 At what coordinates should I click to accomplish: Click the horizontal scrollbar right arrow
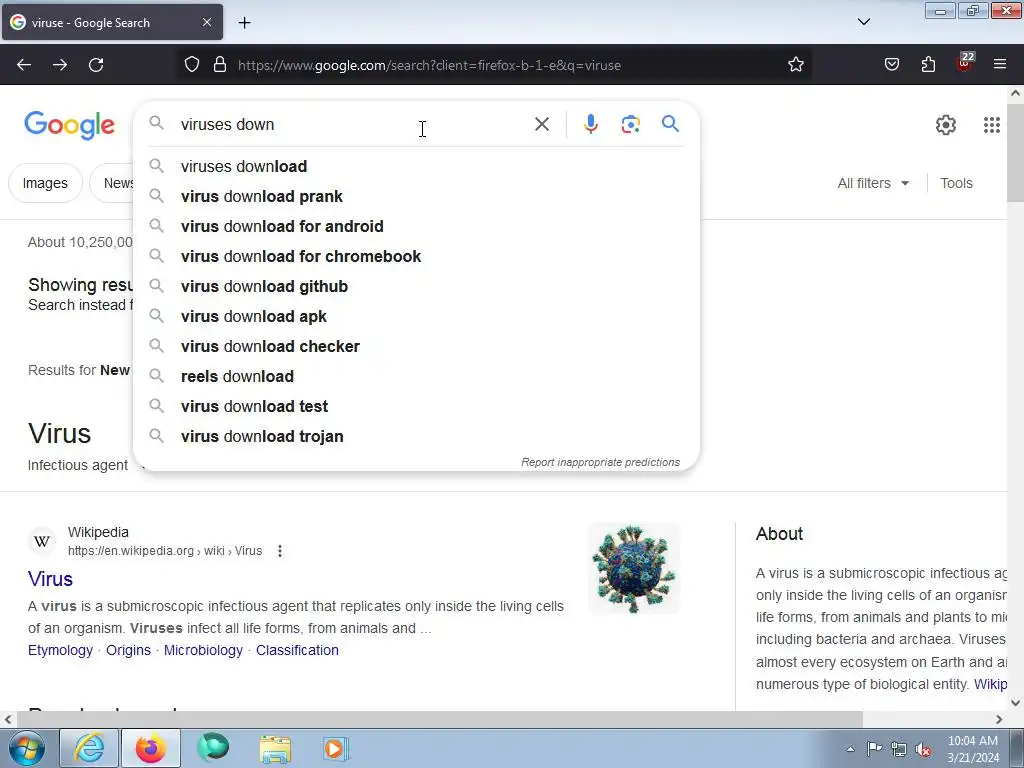coord(999,719)
